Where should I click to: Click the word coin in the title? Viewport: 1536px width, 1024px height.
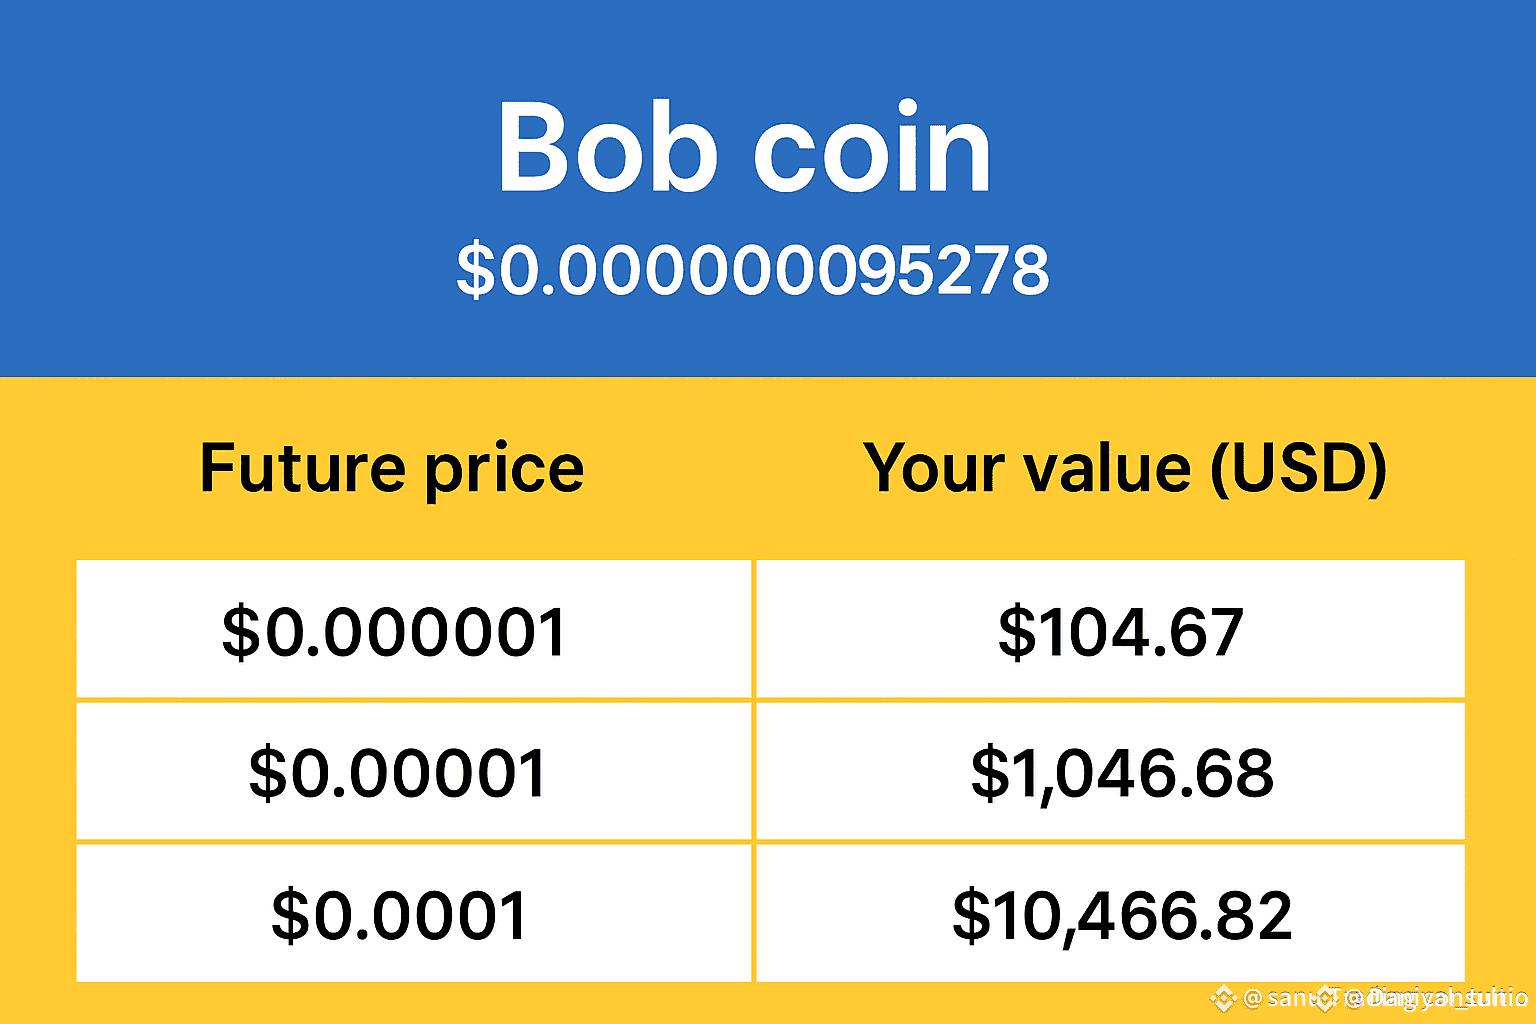click(x=872, y=150)
